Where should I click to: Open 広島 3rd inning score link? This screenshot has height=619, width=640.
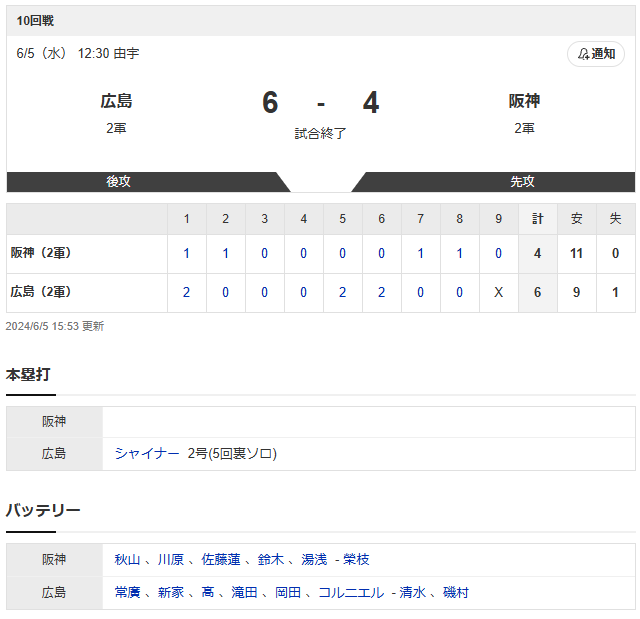pyautogui.click(x=264, y=293)
